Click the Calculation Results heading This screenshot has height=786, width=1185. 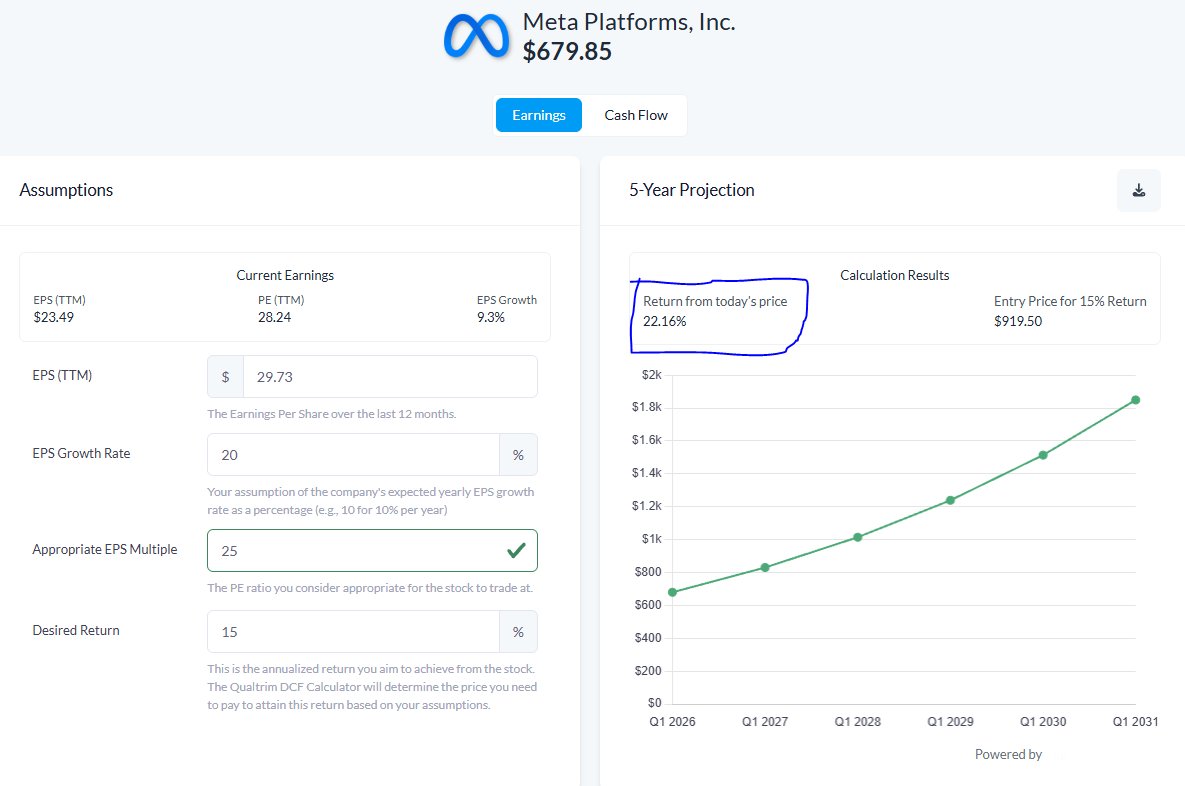pos(895,275)
